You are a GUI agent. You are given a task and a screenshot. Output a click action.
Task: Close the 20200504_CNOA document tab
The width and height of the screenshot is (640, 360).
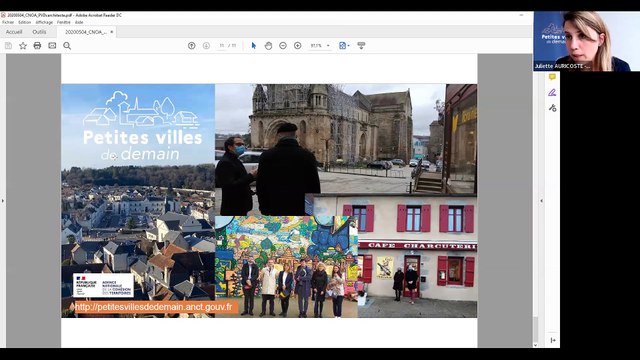coord(112,32)
